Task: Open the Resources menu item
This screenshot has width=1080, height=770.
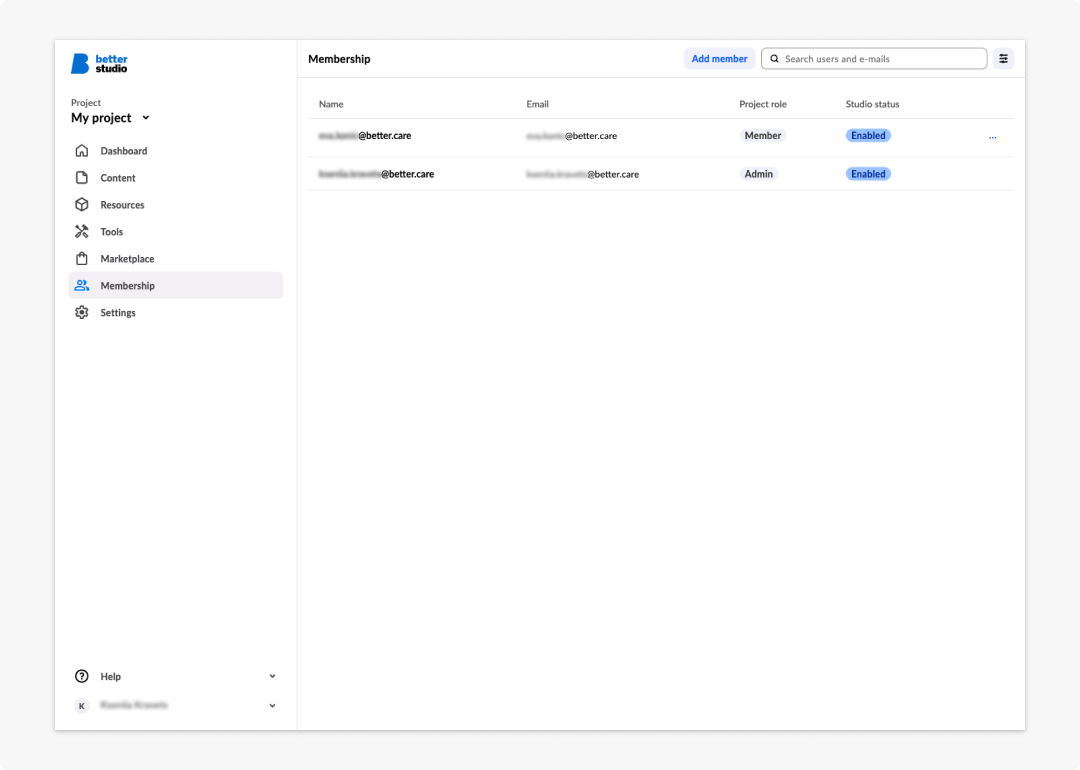Action: [x=123, y=205]
